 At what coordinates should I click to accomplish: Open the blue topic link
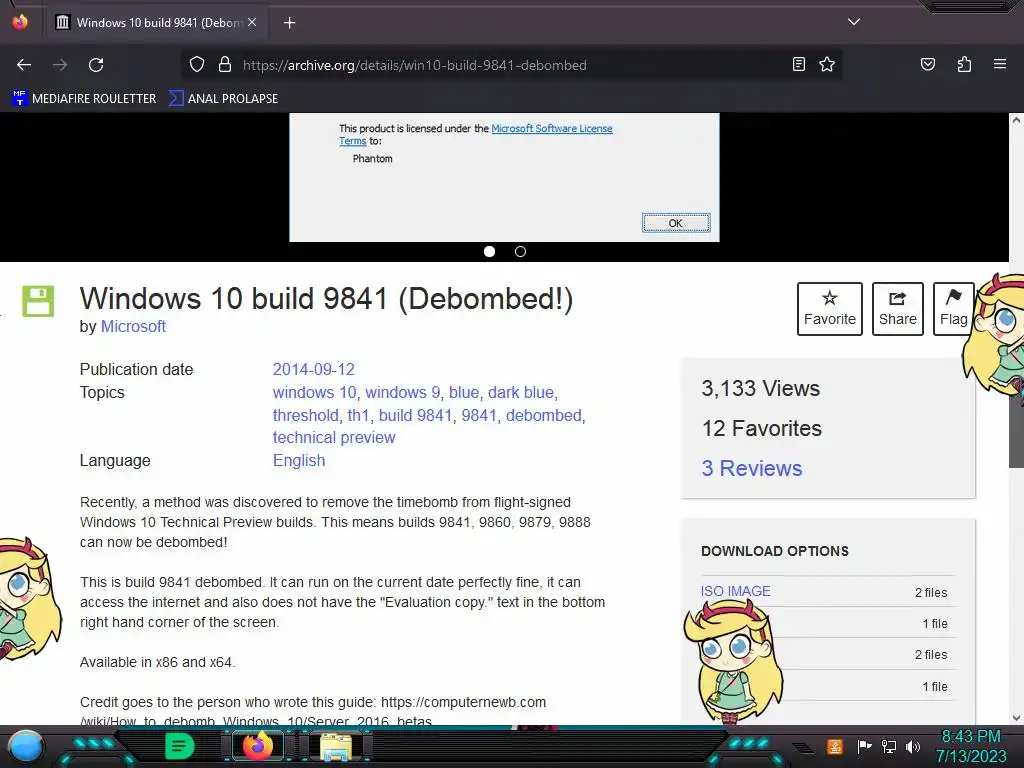tap(464, 392)
